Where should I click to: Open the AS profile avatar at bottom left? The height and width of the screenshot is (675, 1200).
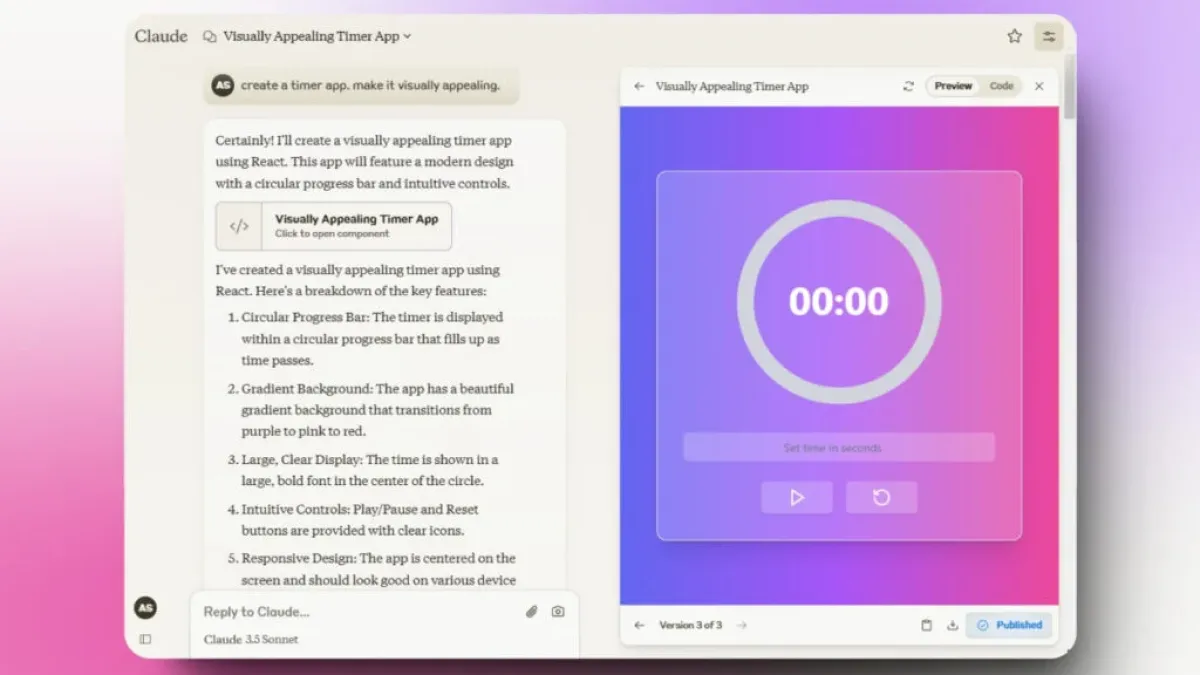tap(145, 608)
